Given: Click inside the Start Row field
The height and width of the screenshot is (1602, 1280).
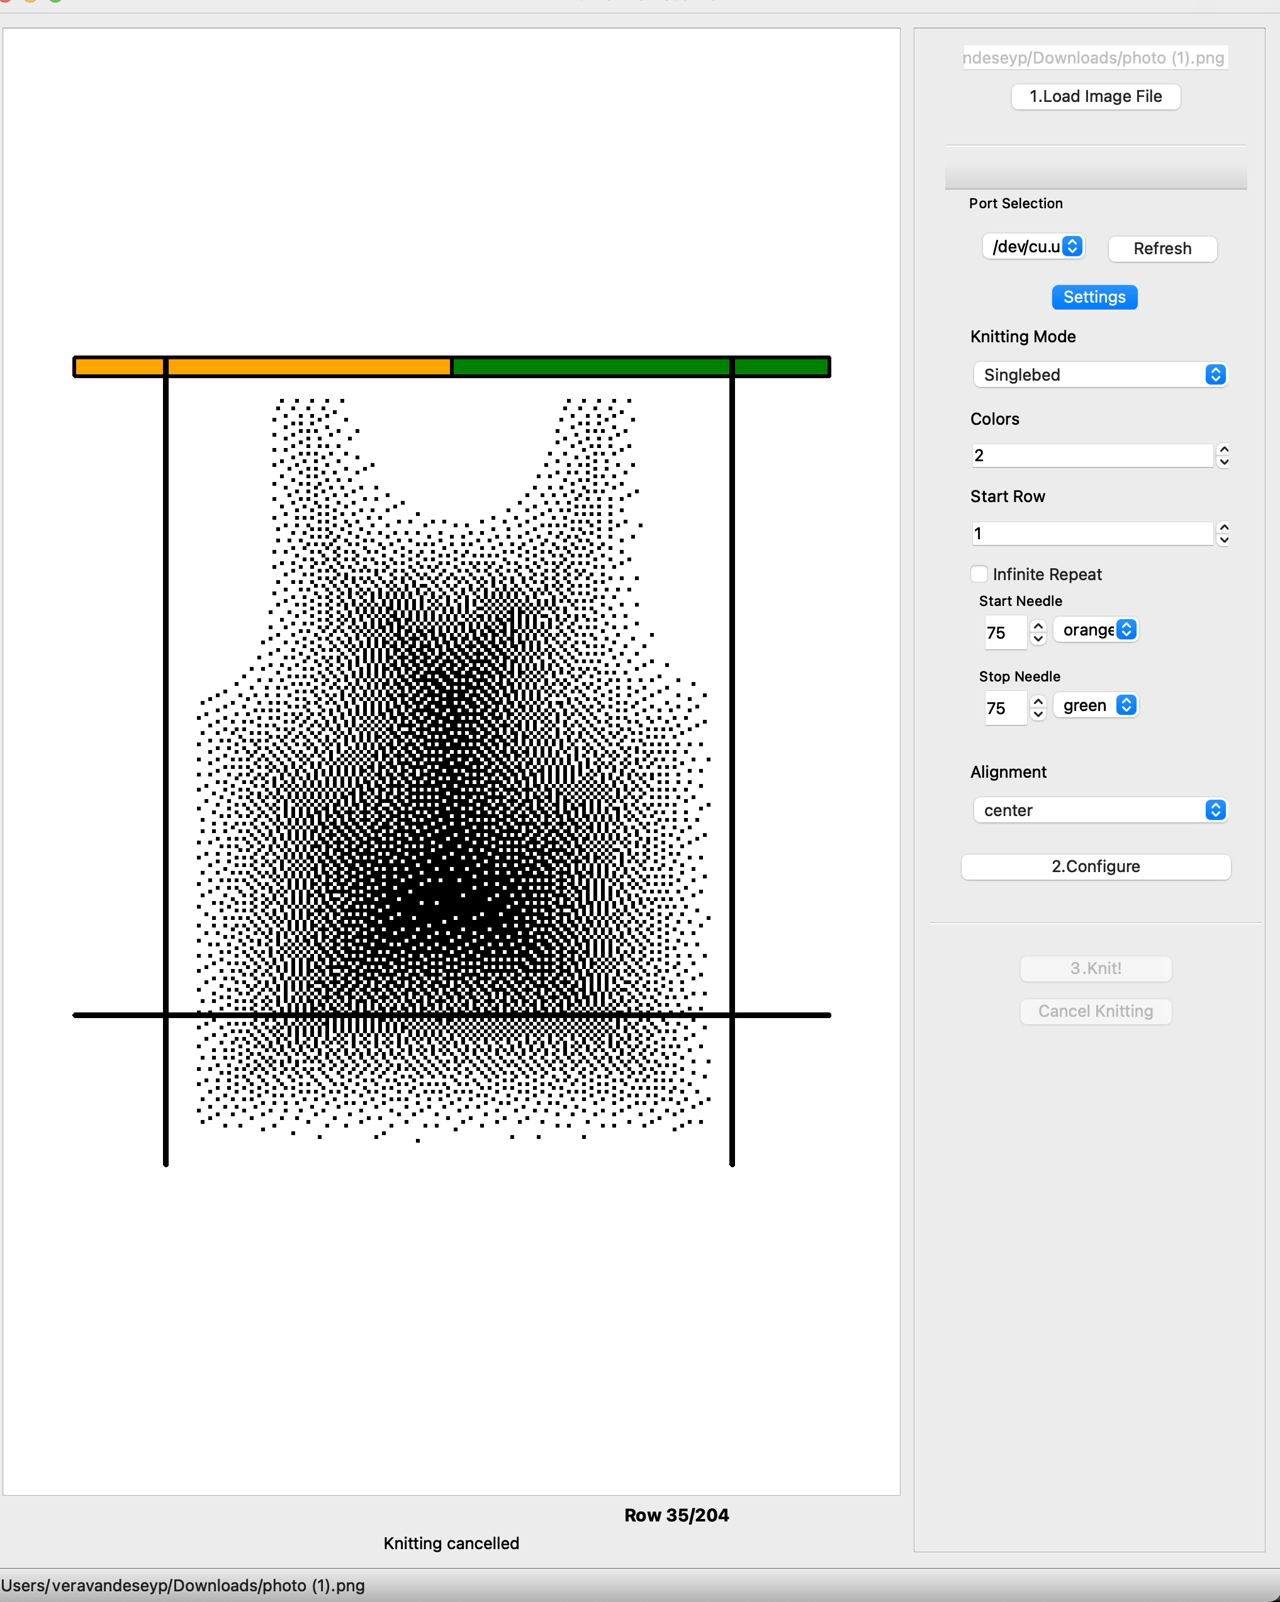Looking at the screenshot, I should click(1091, 534).
